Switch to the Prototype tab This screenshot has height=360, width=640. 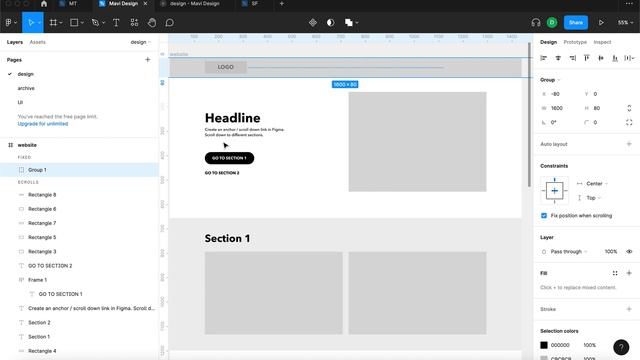(575, 42)
